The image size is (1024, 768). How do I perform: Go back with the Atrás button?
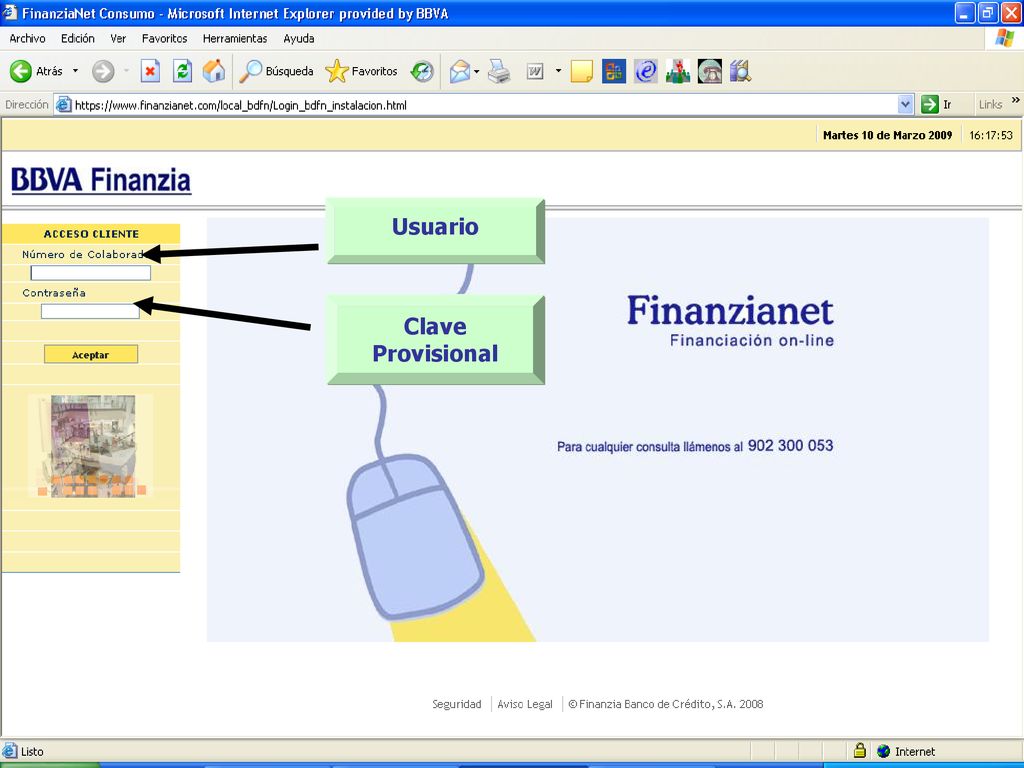tap(37, 71)
